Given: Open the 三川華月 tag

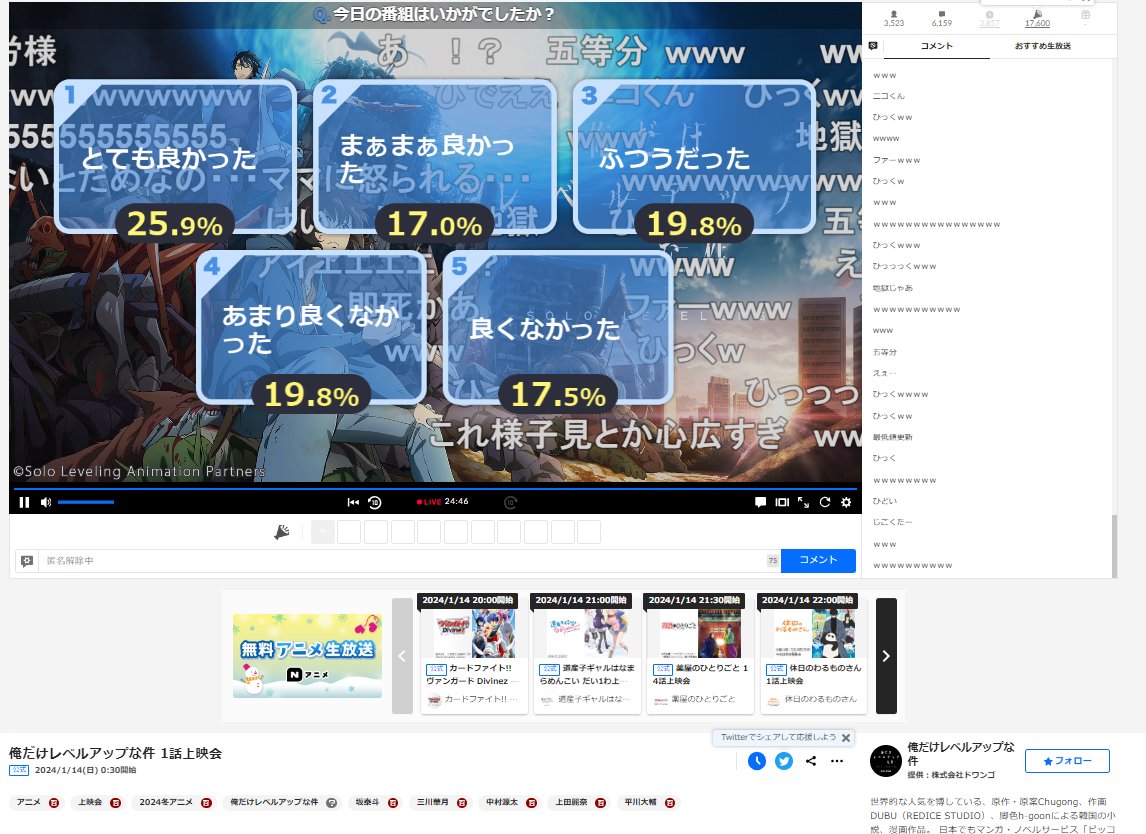Looking at the screenshot, I should point(433,803).
